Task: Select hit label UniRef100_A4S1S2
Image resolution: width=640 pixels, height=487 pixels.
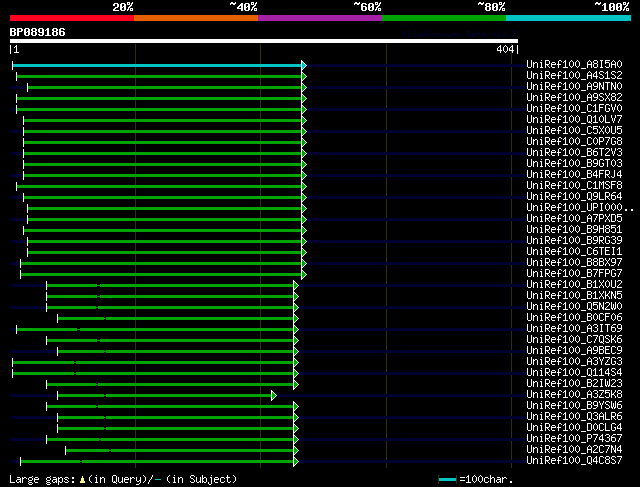Action: [574, 75]
